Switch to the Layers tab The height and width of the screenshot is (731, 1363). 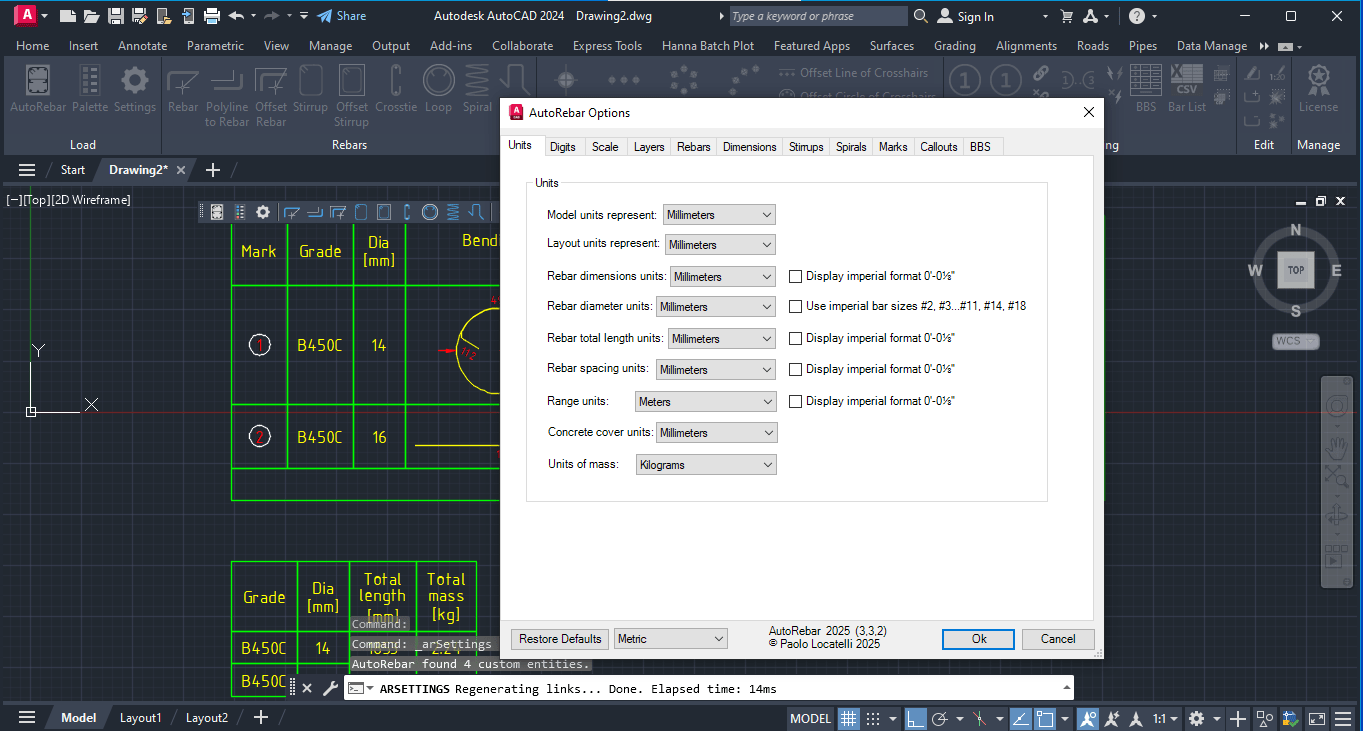[649, 147]
